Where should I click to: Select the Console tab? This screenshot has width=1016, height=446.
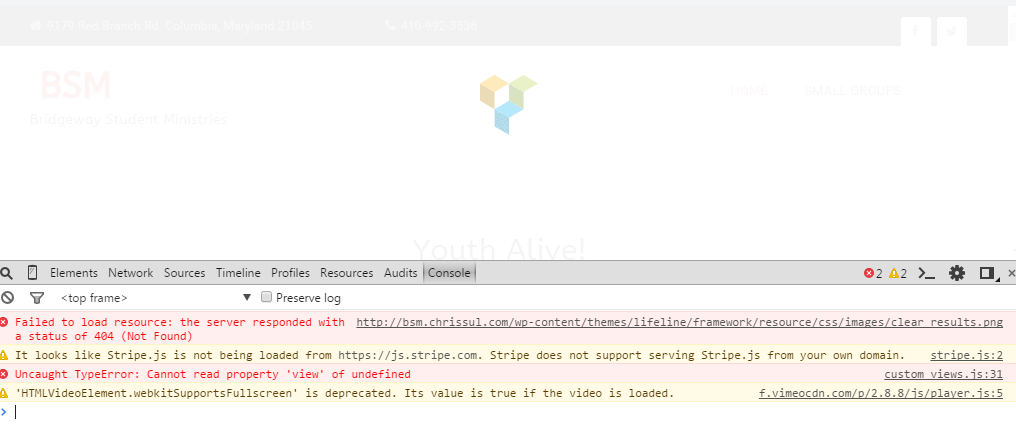[x=449, y=273]
